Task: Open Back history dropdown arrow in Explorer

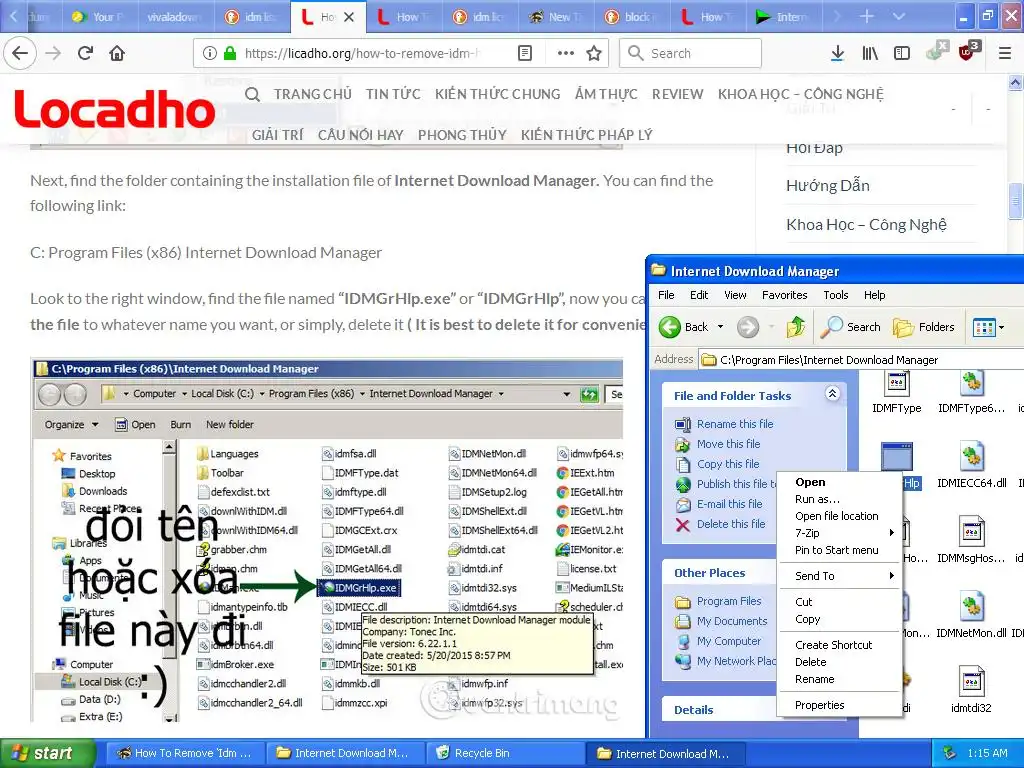Action: [x=720, y=327]
